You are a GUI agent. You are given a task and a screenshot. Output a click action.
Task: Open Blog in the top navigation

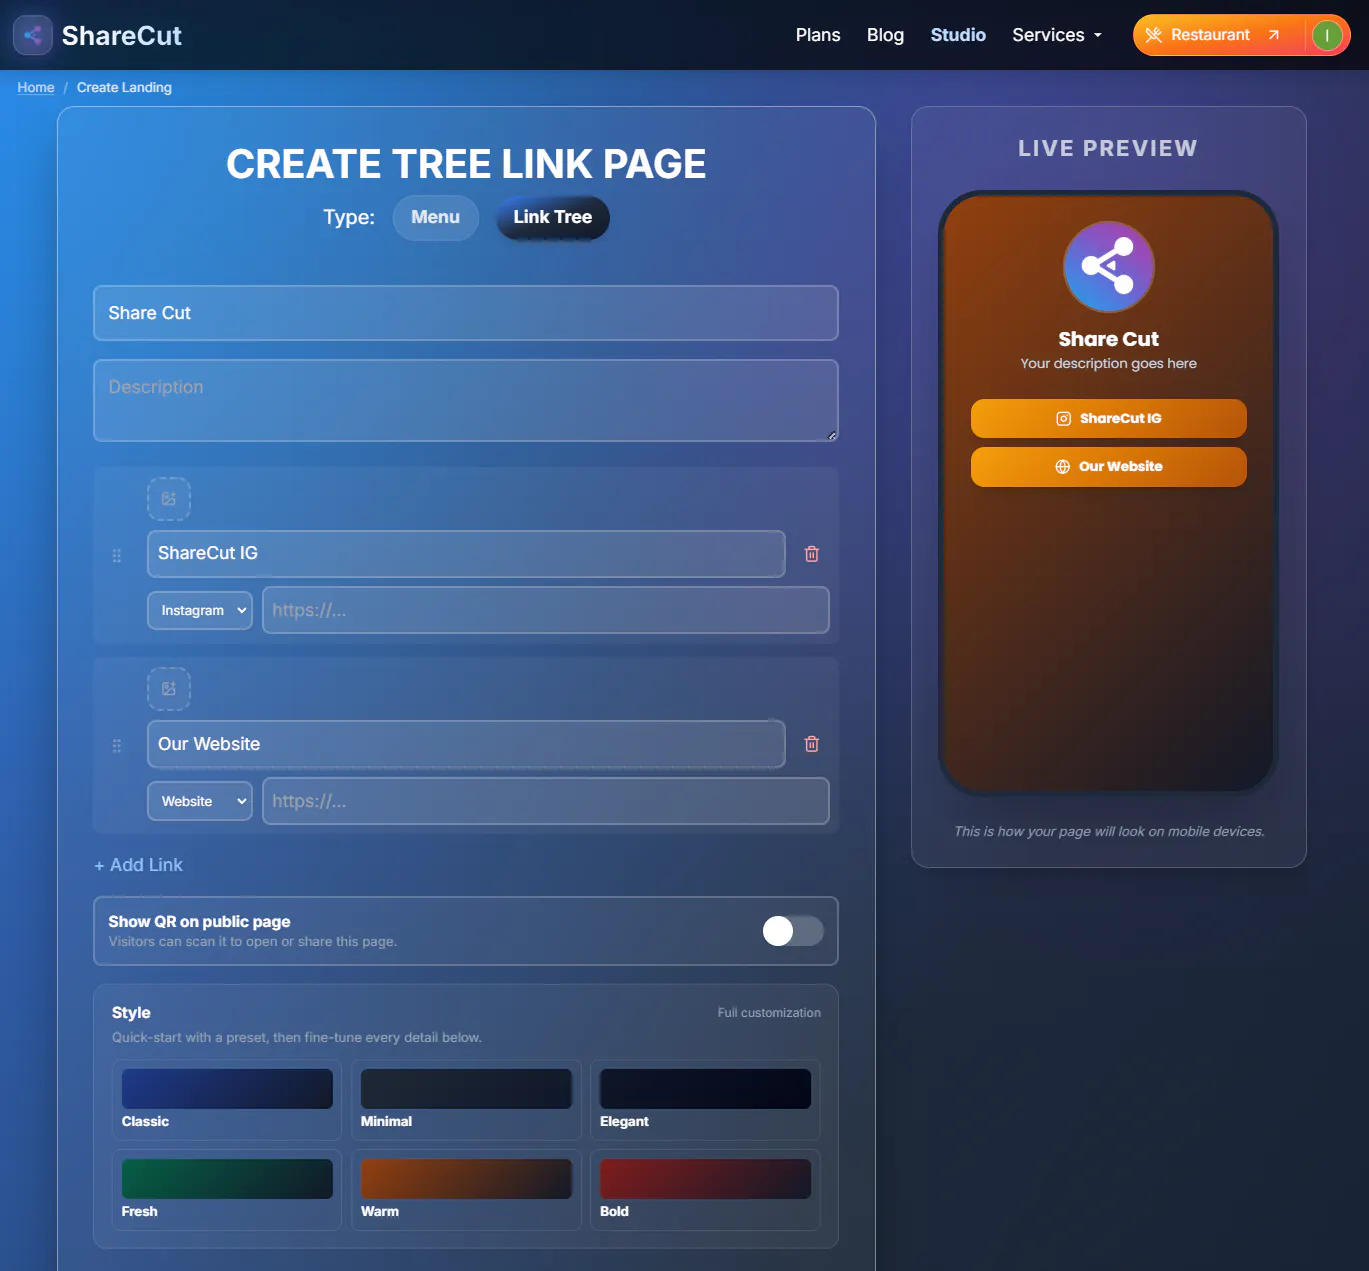point(885,35)
